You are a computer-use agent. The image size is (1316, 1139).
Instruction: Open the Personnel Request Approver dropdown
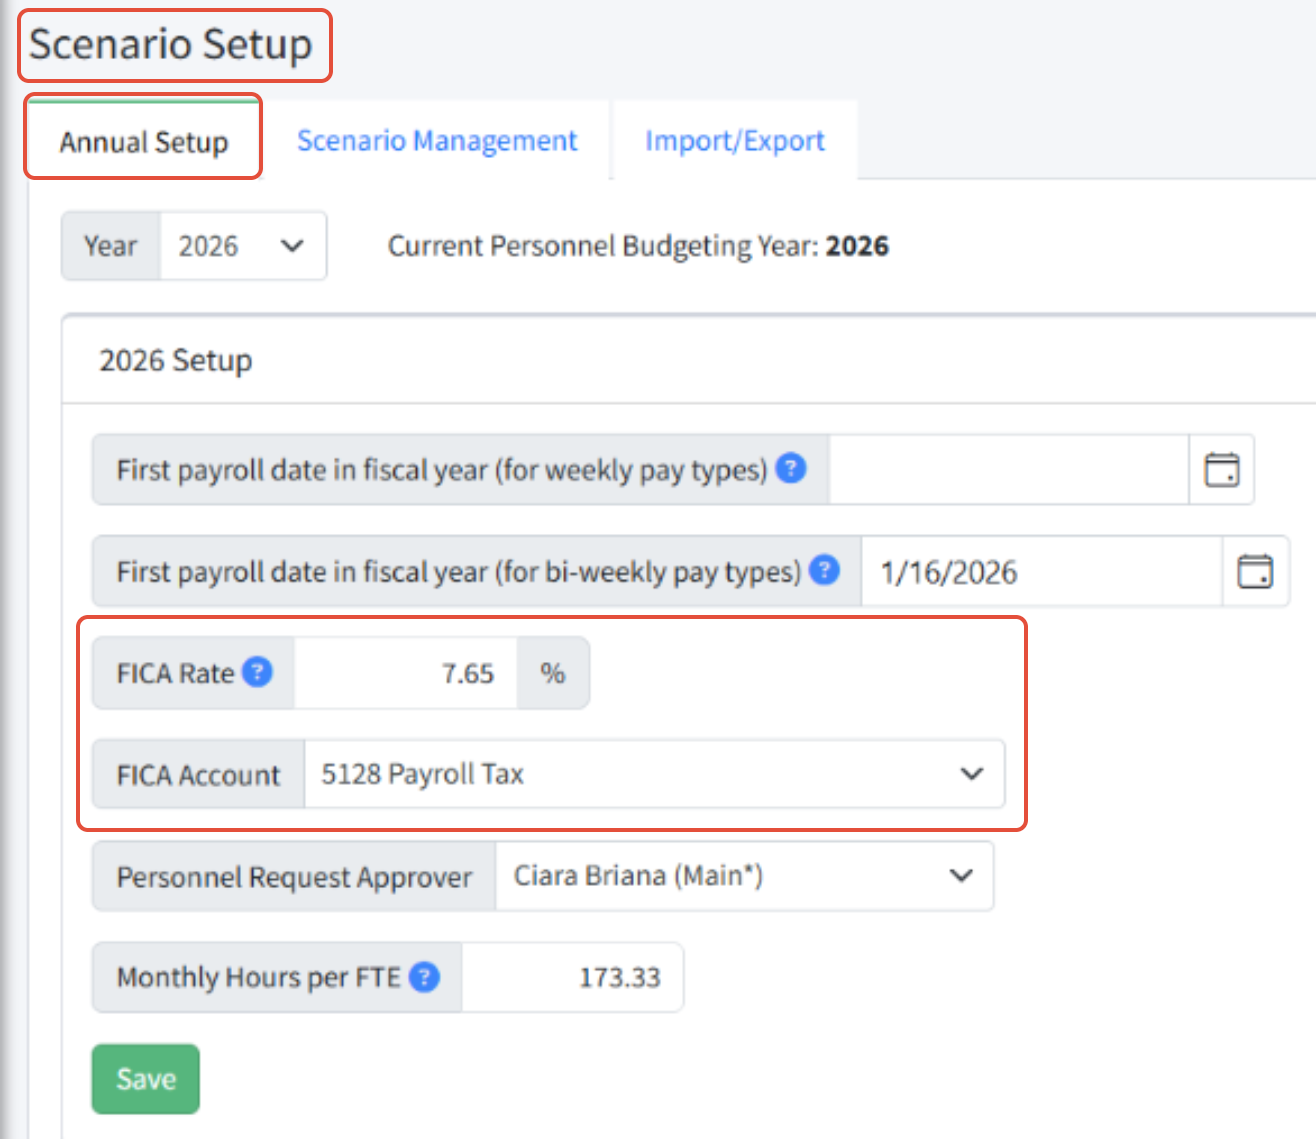(x=744, y=876)
